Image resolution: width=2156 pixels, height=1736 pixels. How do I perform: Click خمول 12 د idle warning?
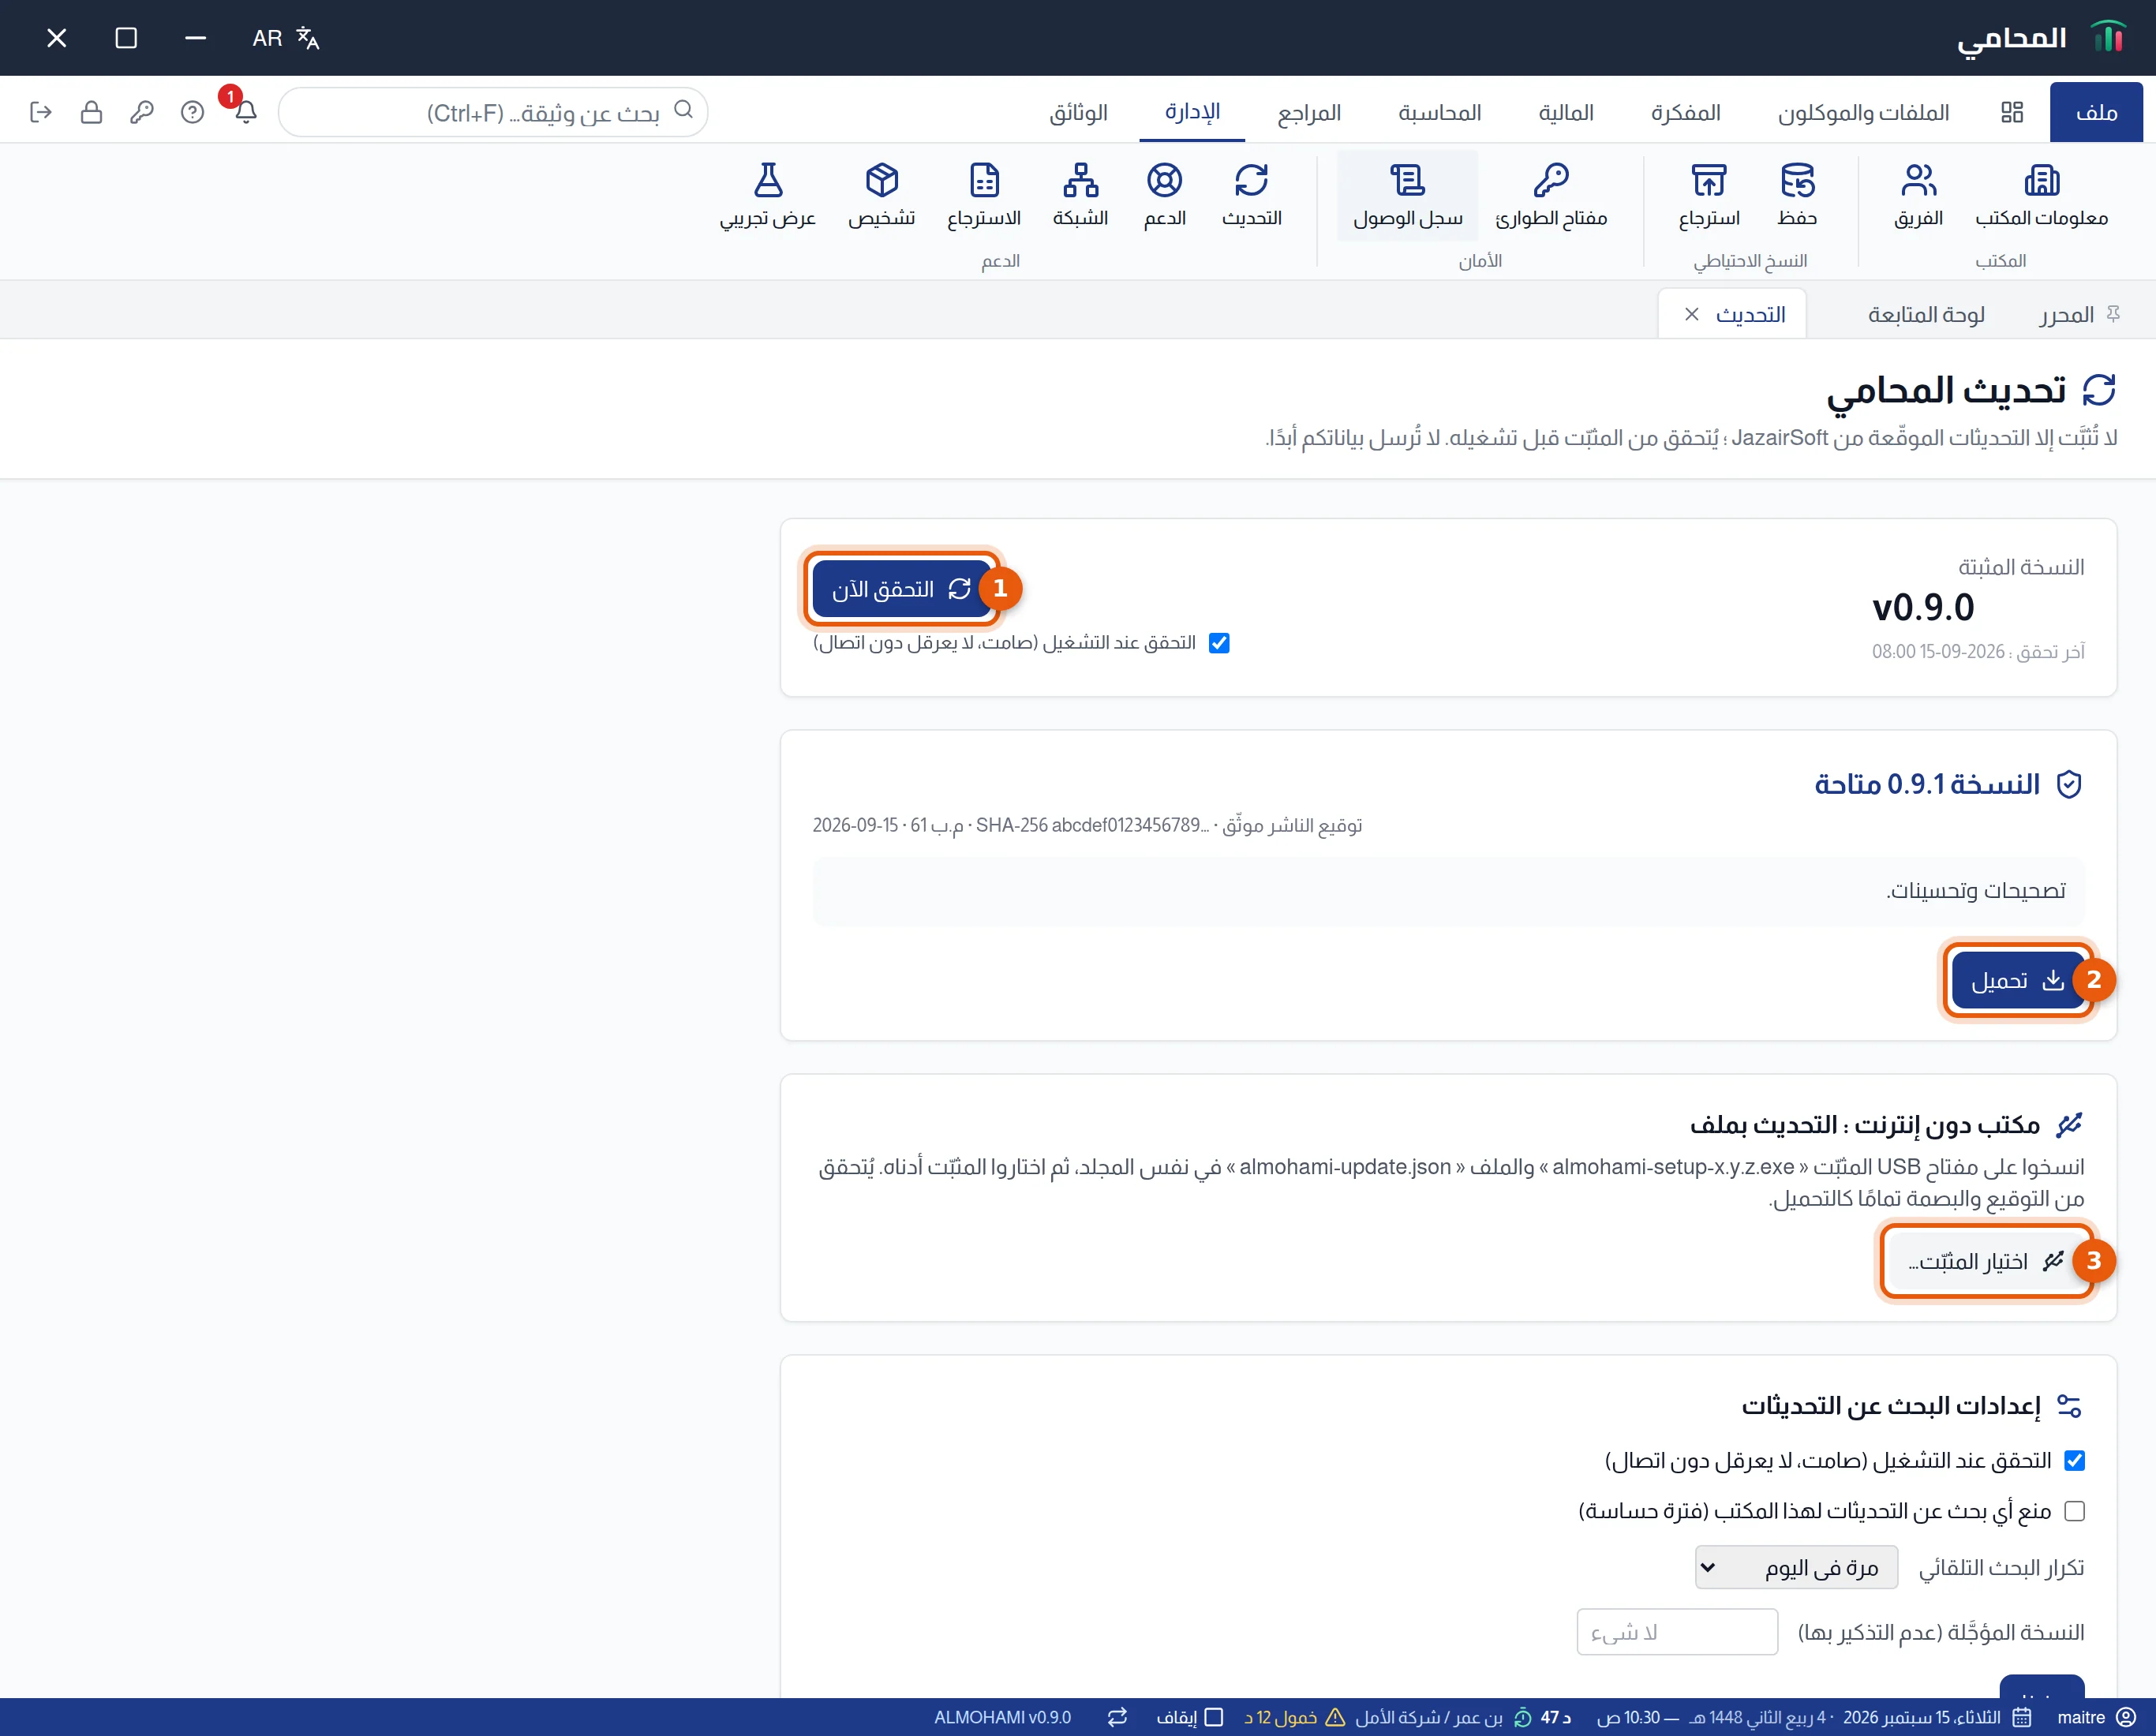click(x=1294, y=1717)
